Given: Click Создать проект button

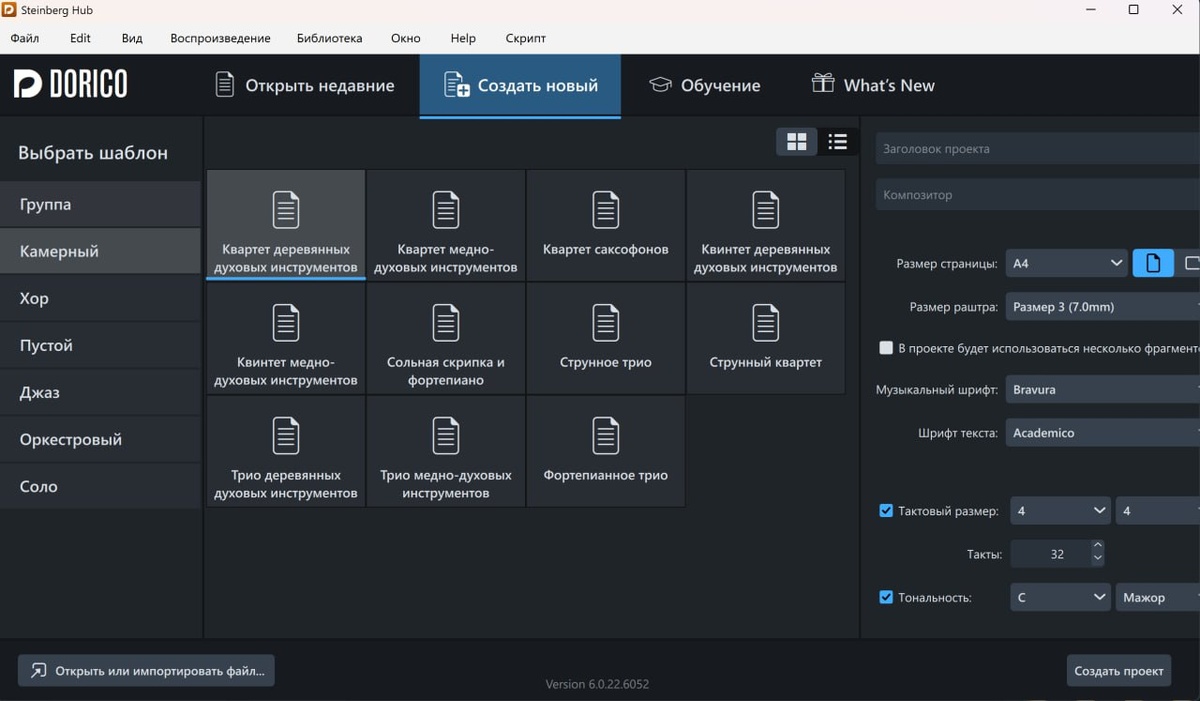Looking at the screenshot, I should point(1118,671).
